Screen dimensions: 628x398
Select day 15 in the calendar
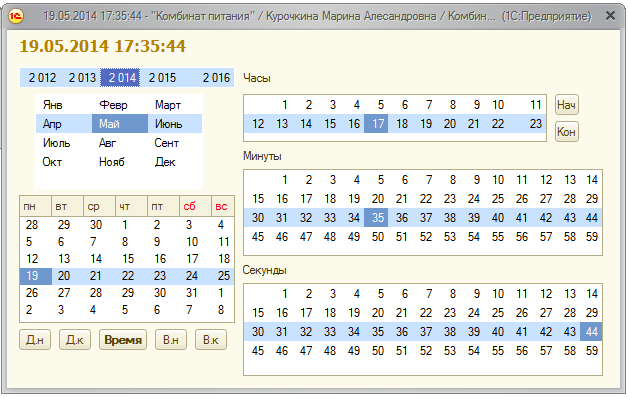coord(128,259)
